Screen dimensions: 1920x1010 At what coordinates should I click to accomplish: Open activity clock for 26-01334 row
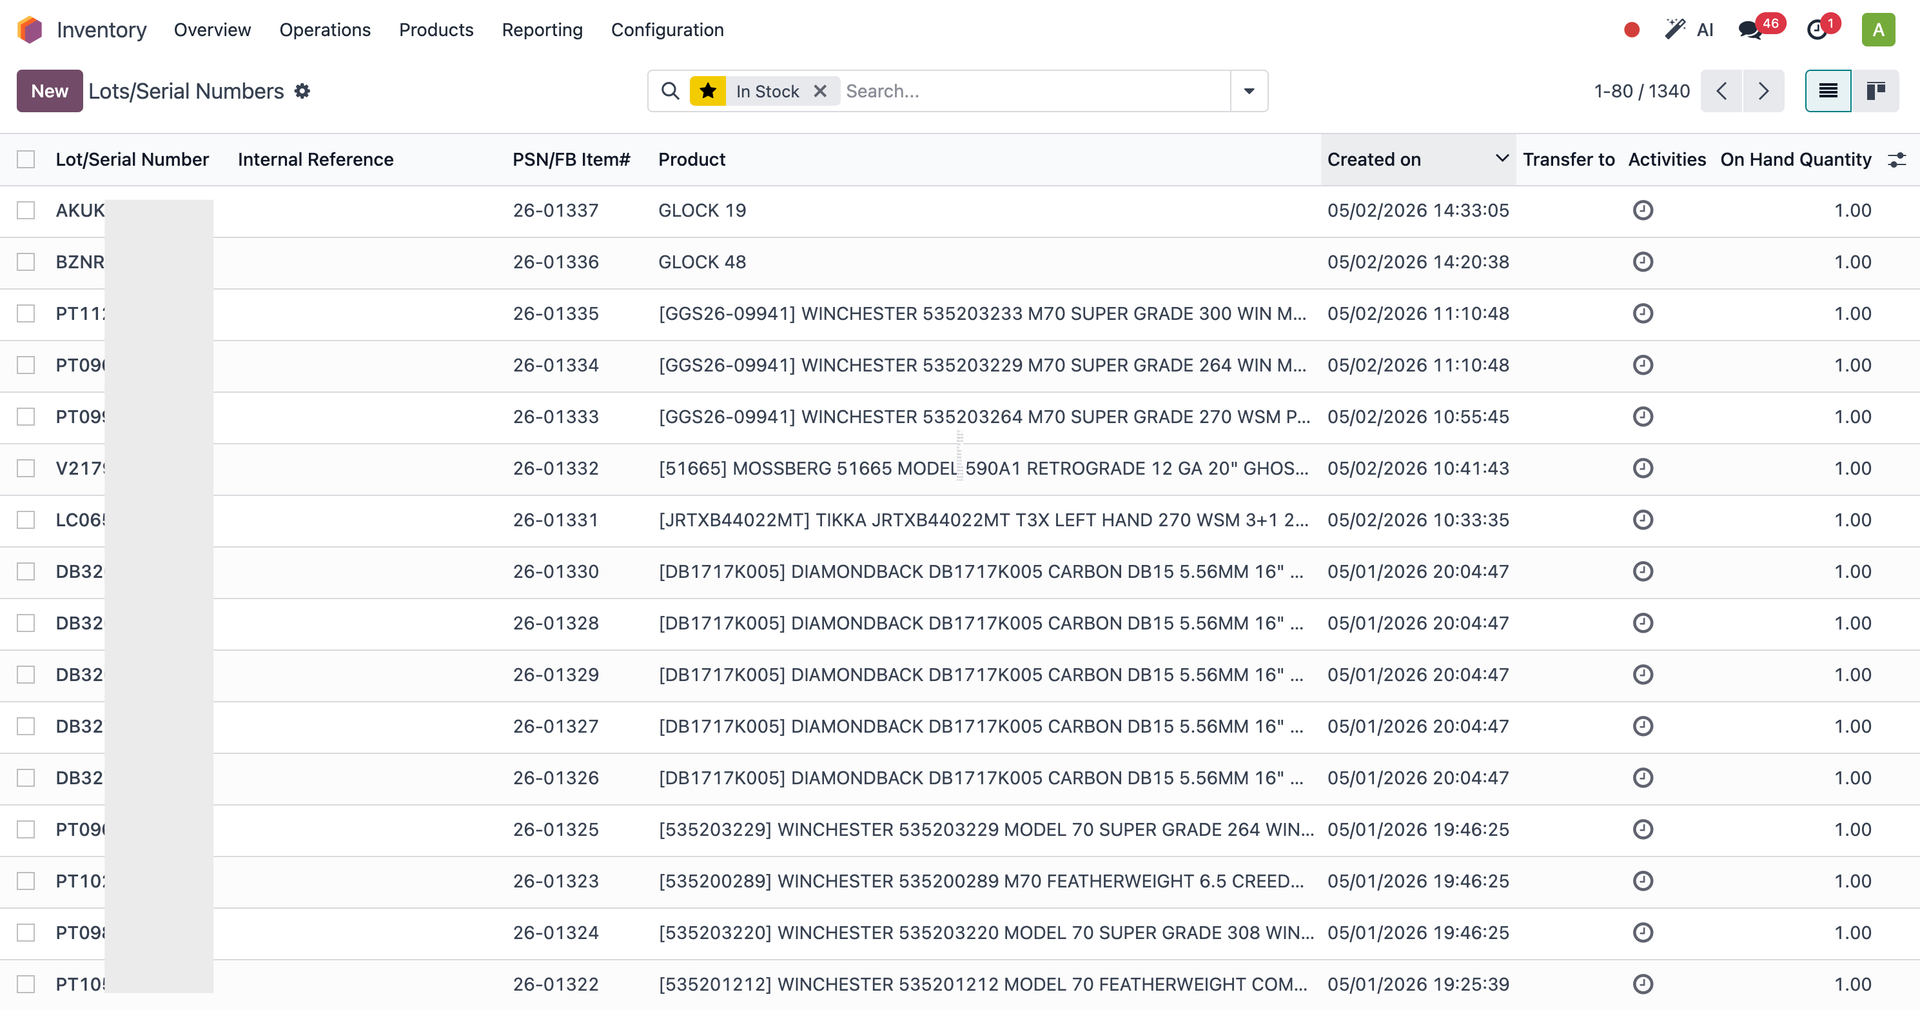[1643, 365]
